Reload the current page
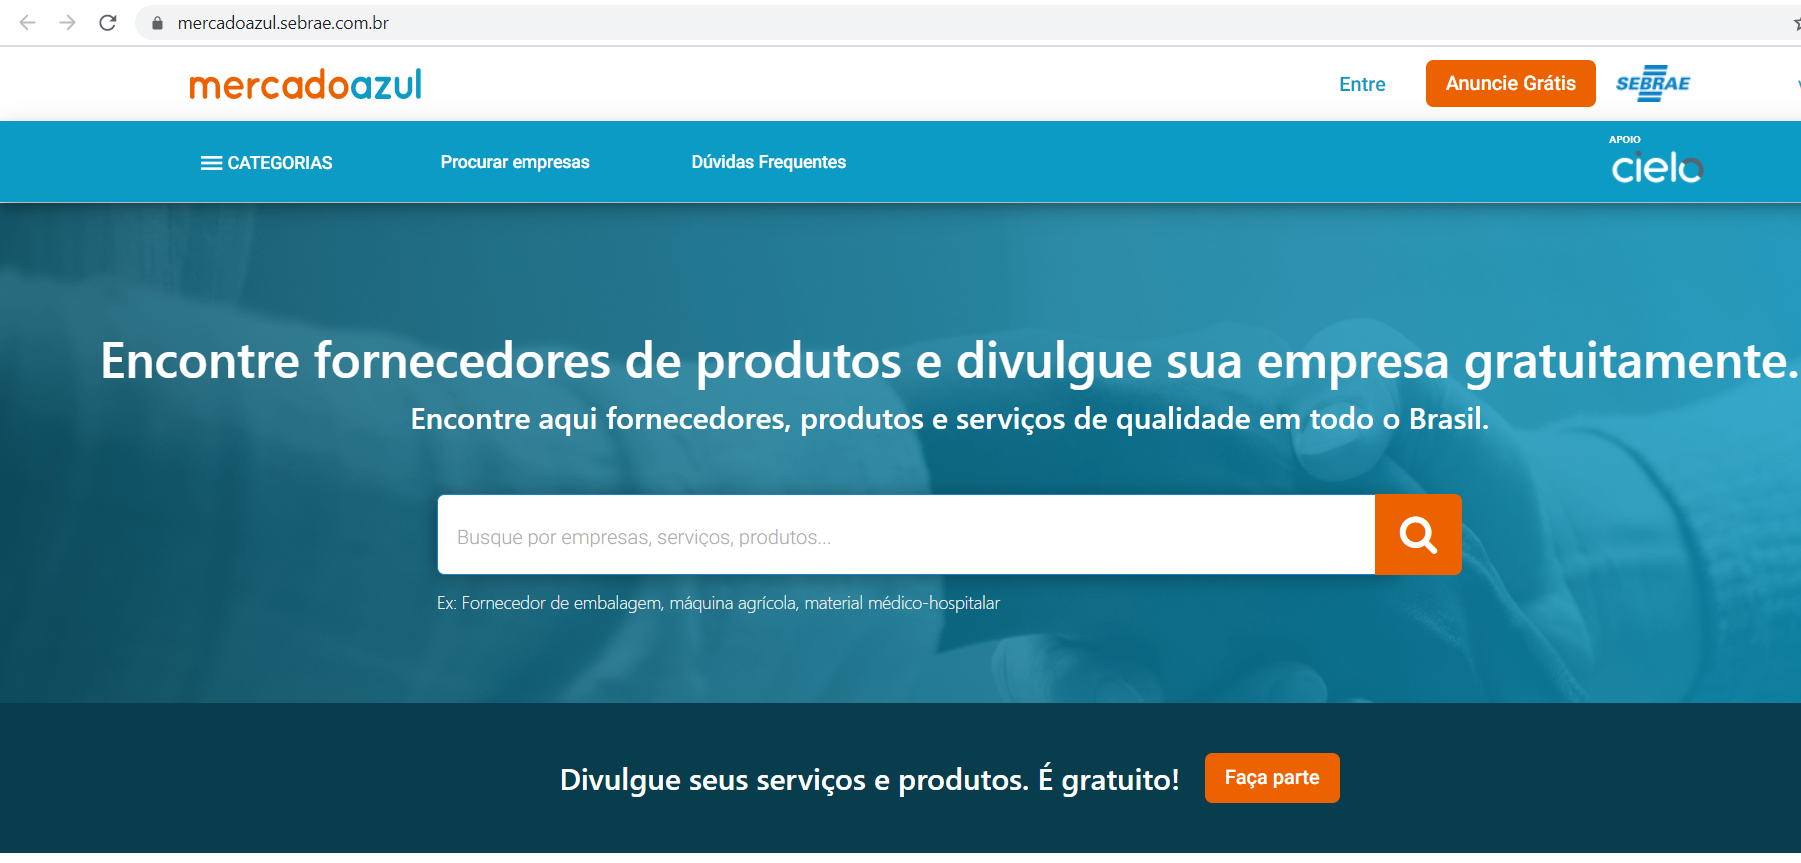Screen dimensions: 1801x863 coord(108,22)
